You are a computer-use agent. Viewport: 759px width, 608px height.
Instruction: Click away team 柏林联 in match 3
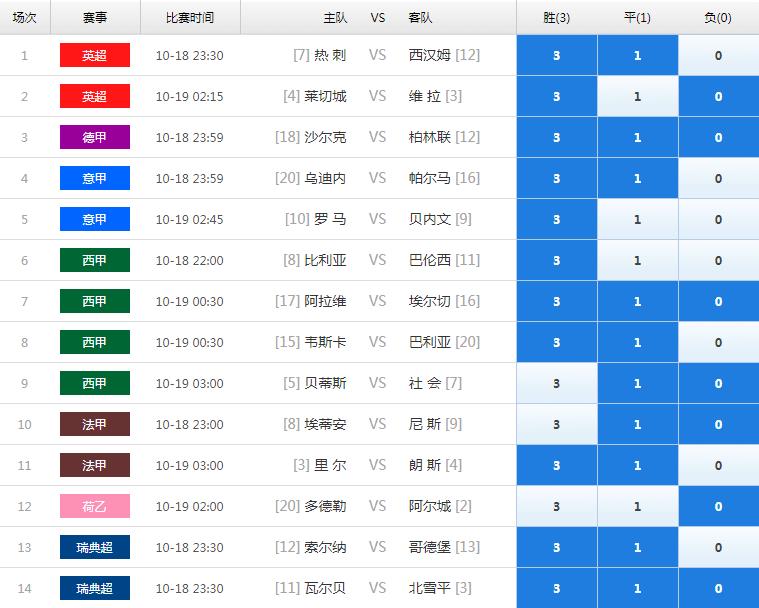430,137
